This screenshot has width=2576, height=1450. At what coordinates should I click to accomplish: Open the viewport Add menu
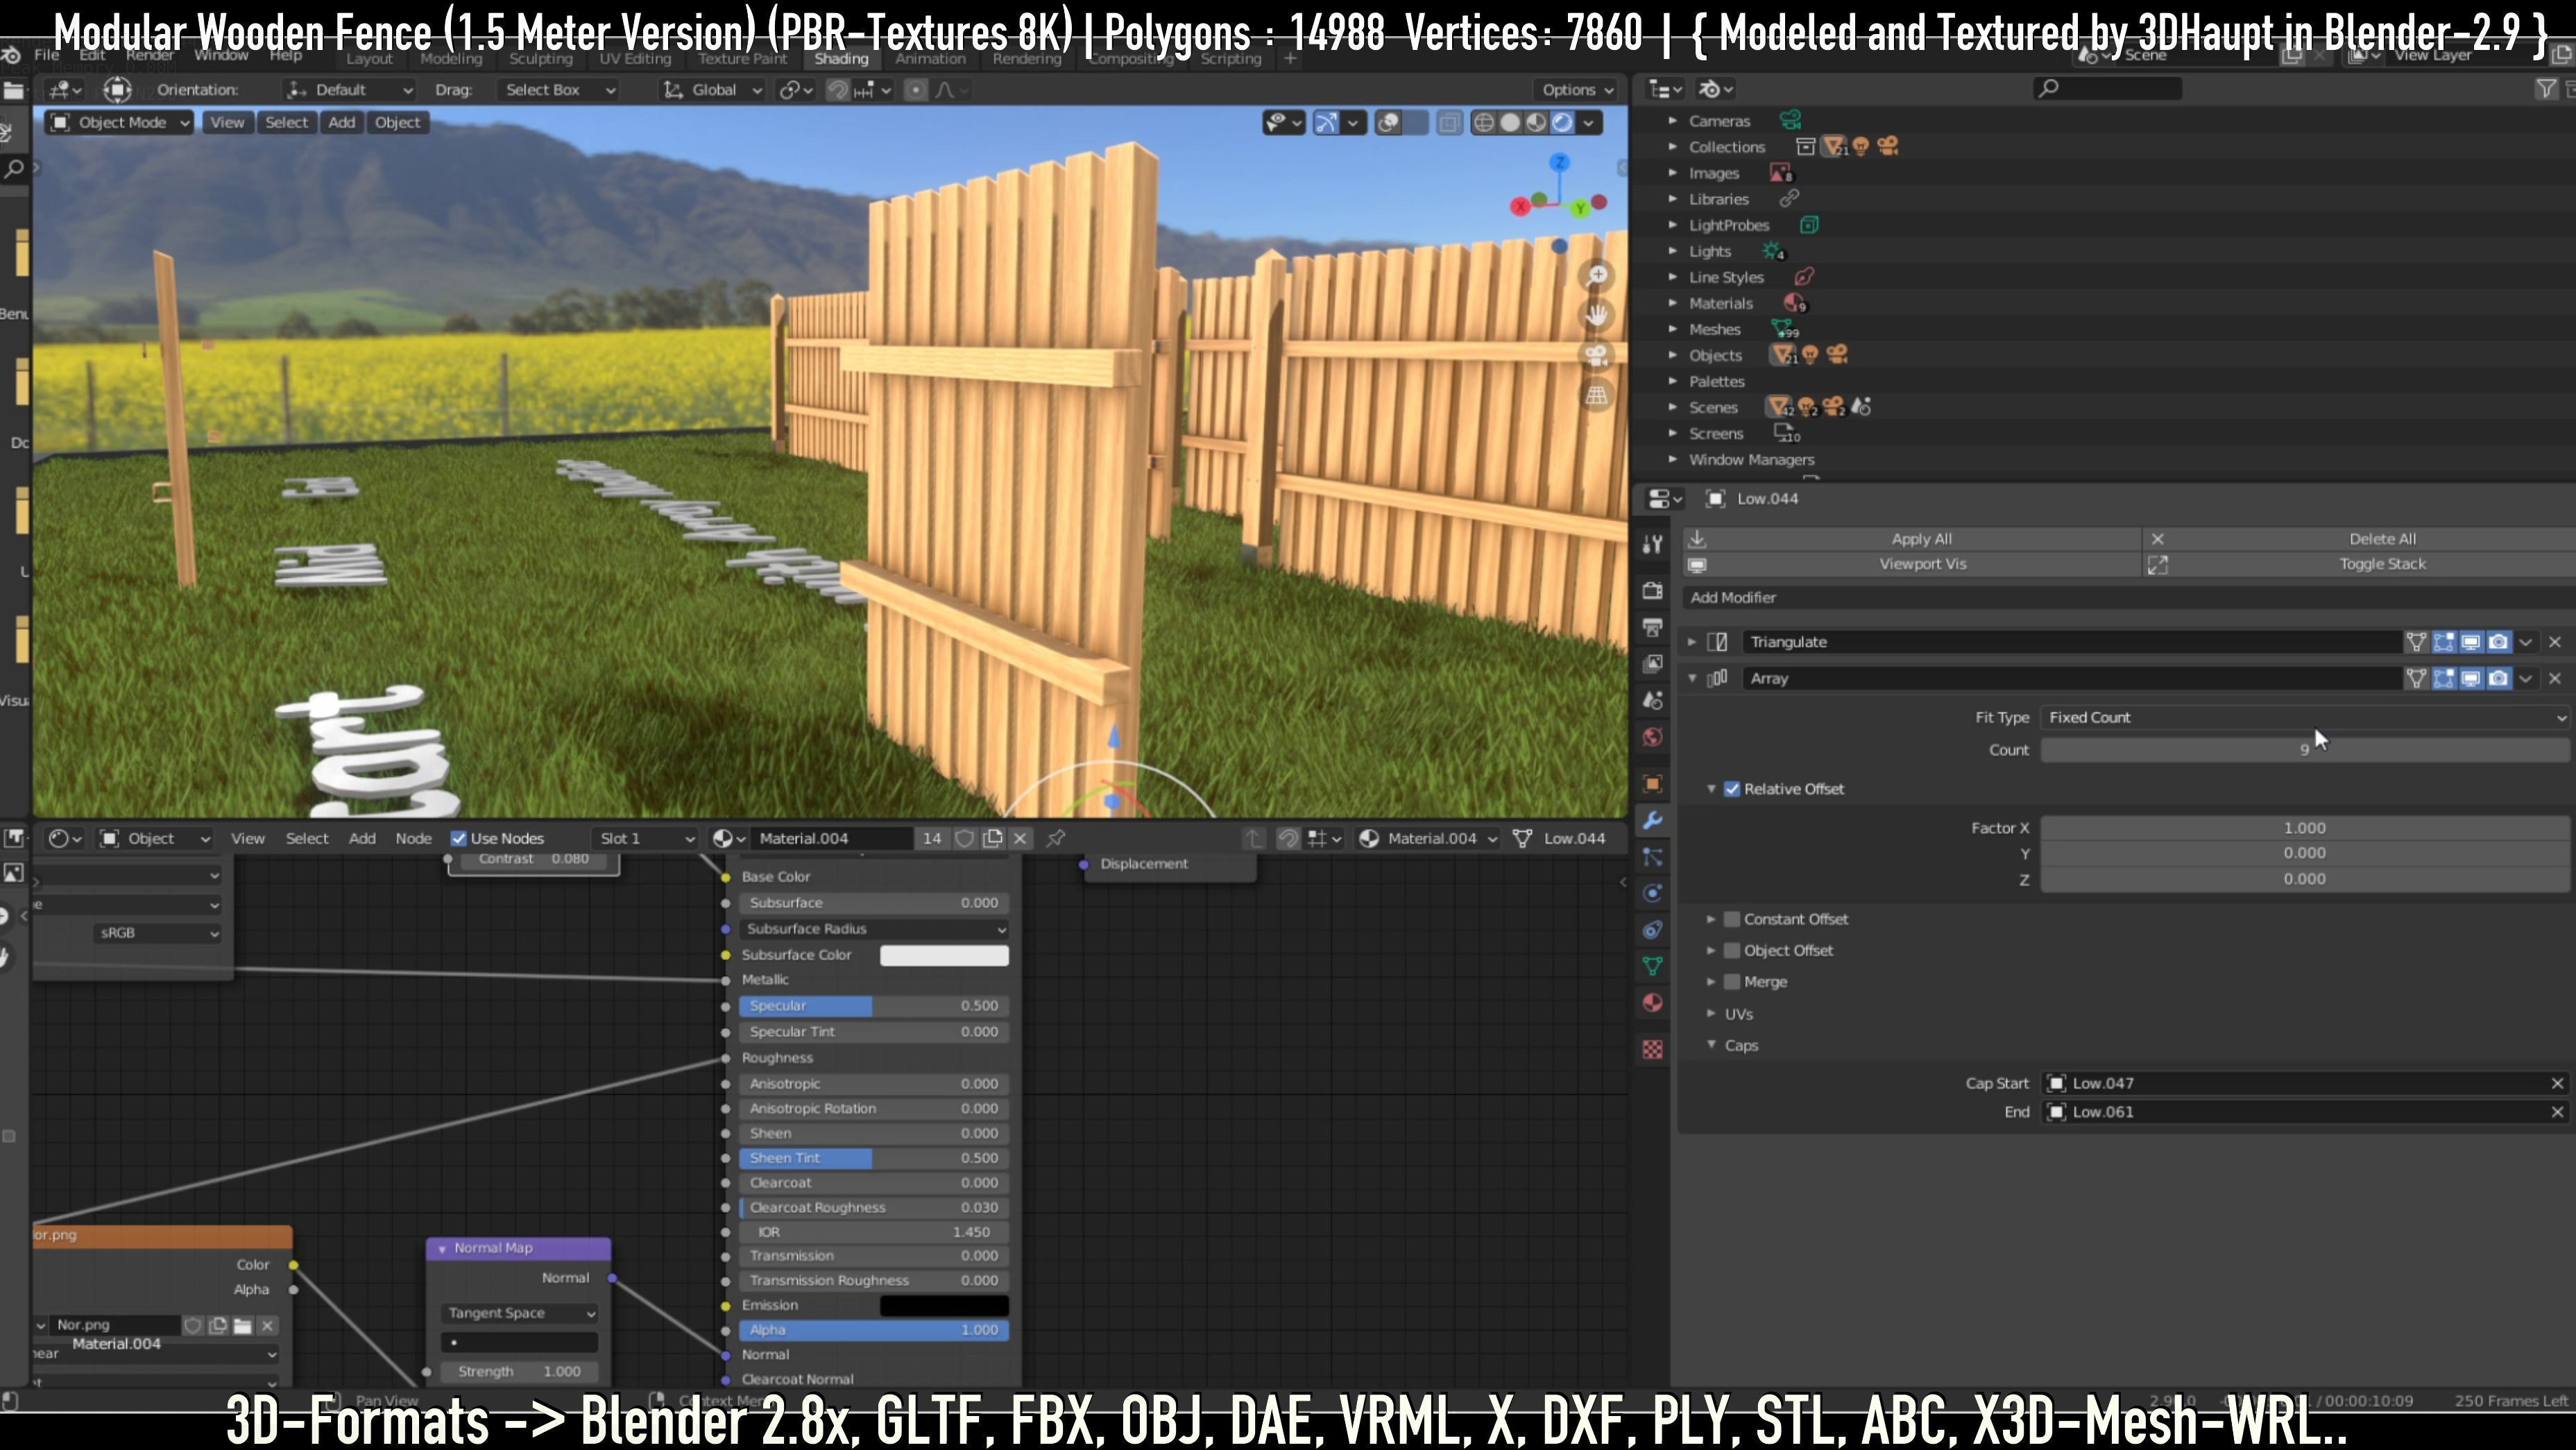pos(342,122)
